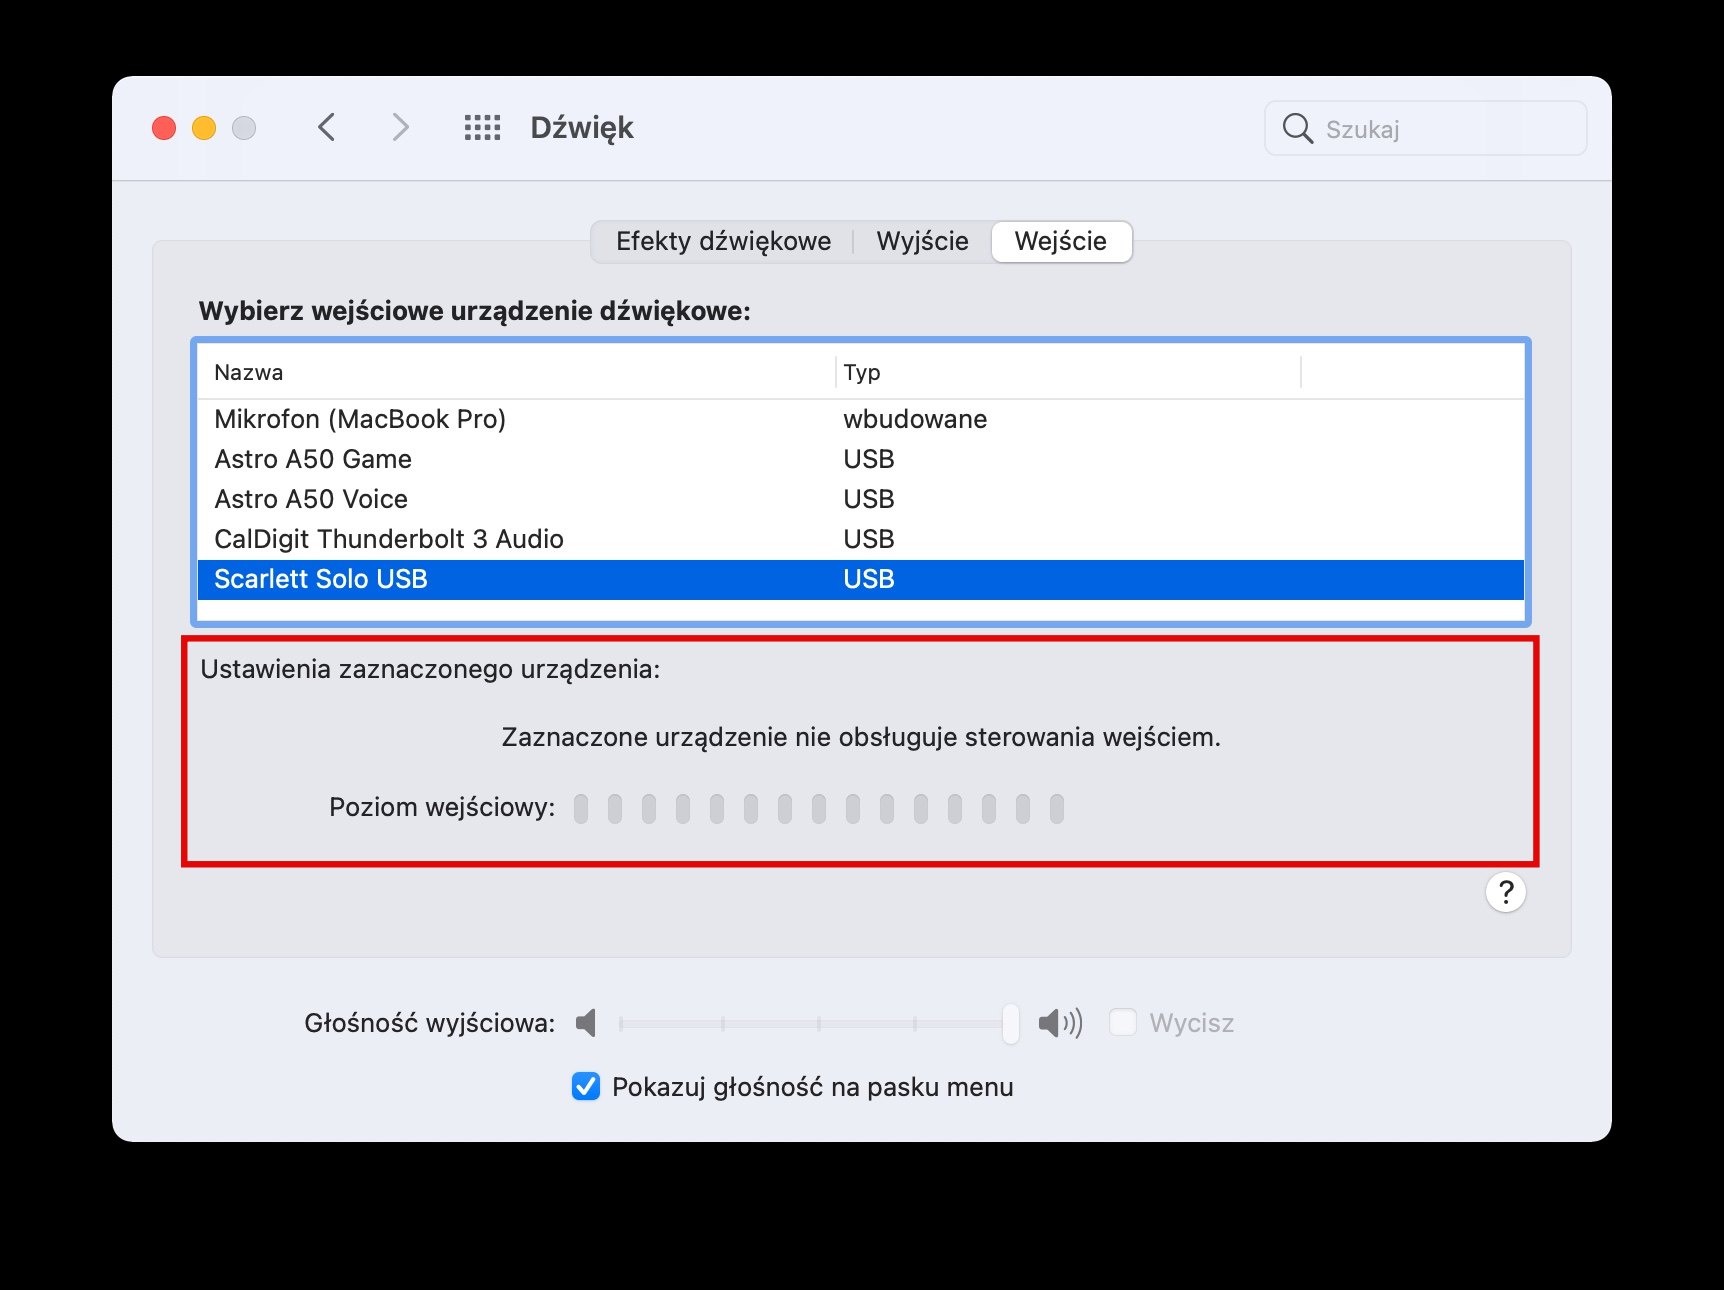Sort devices by Typ column header
Viewport: 1724px width, 1290px height.
(1068, 372)
